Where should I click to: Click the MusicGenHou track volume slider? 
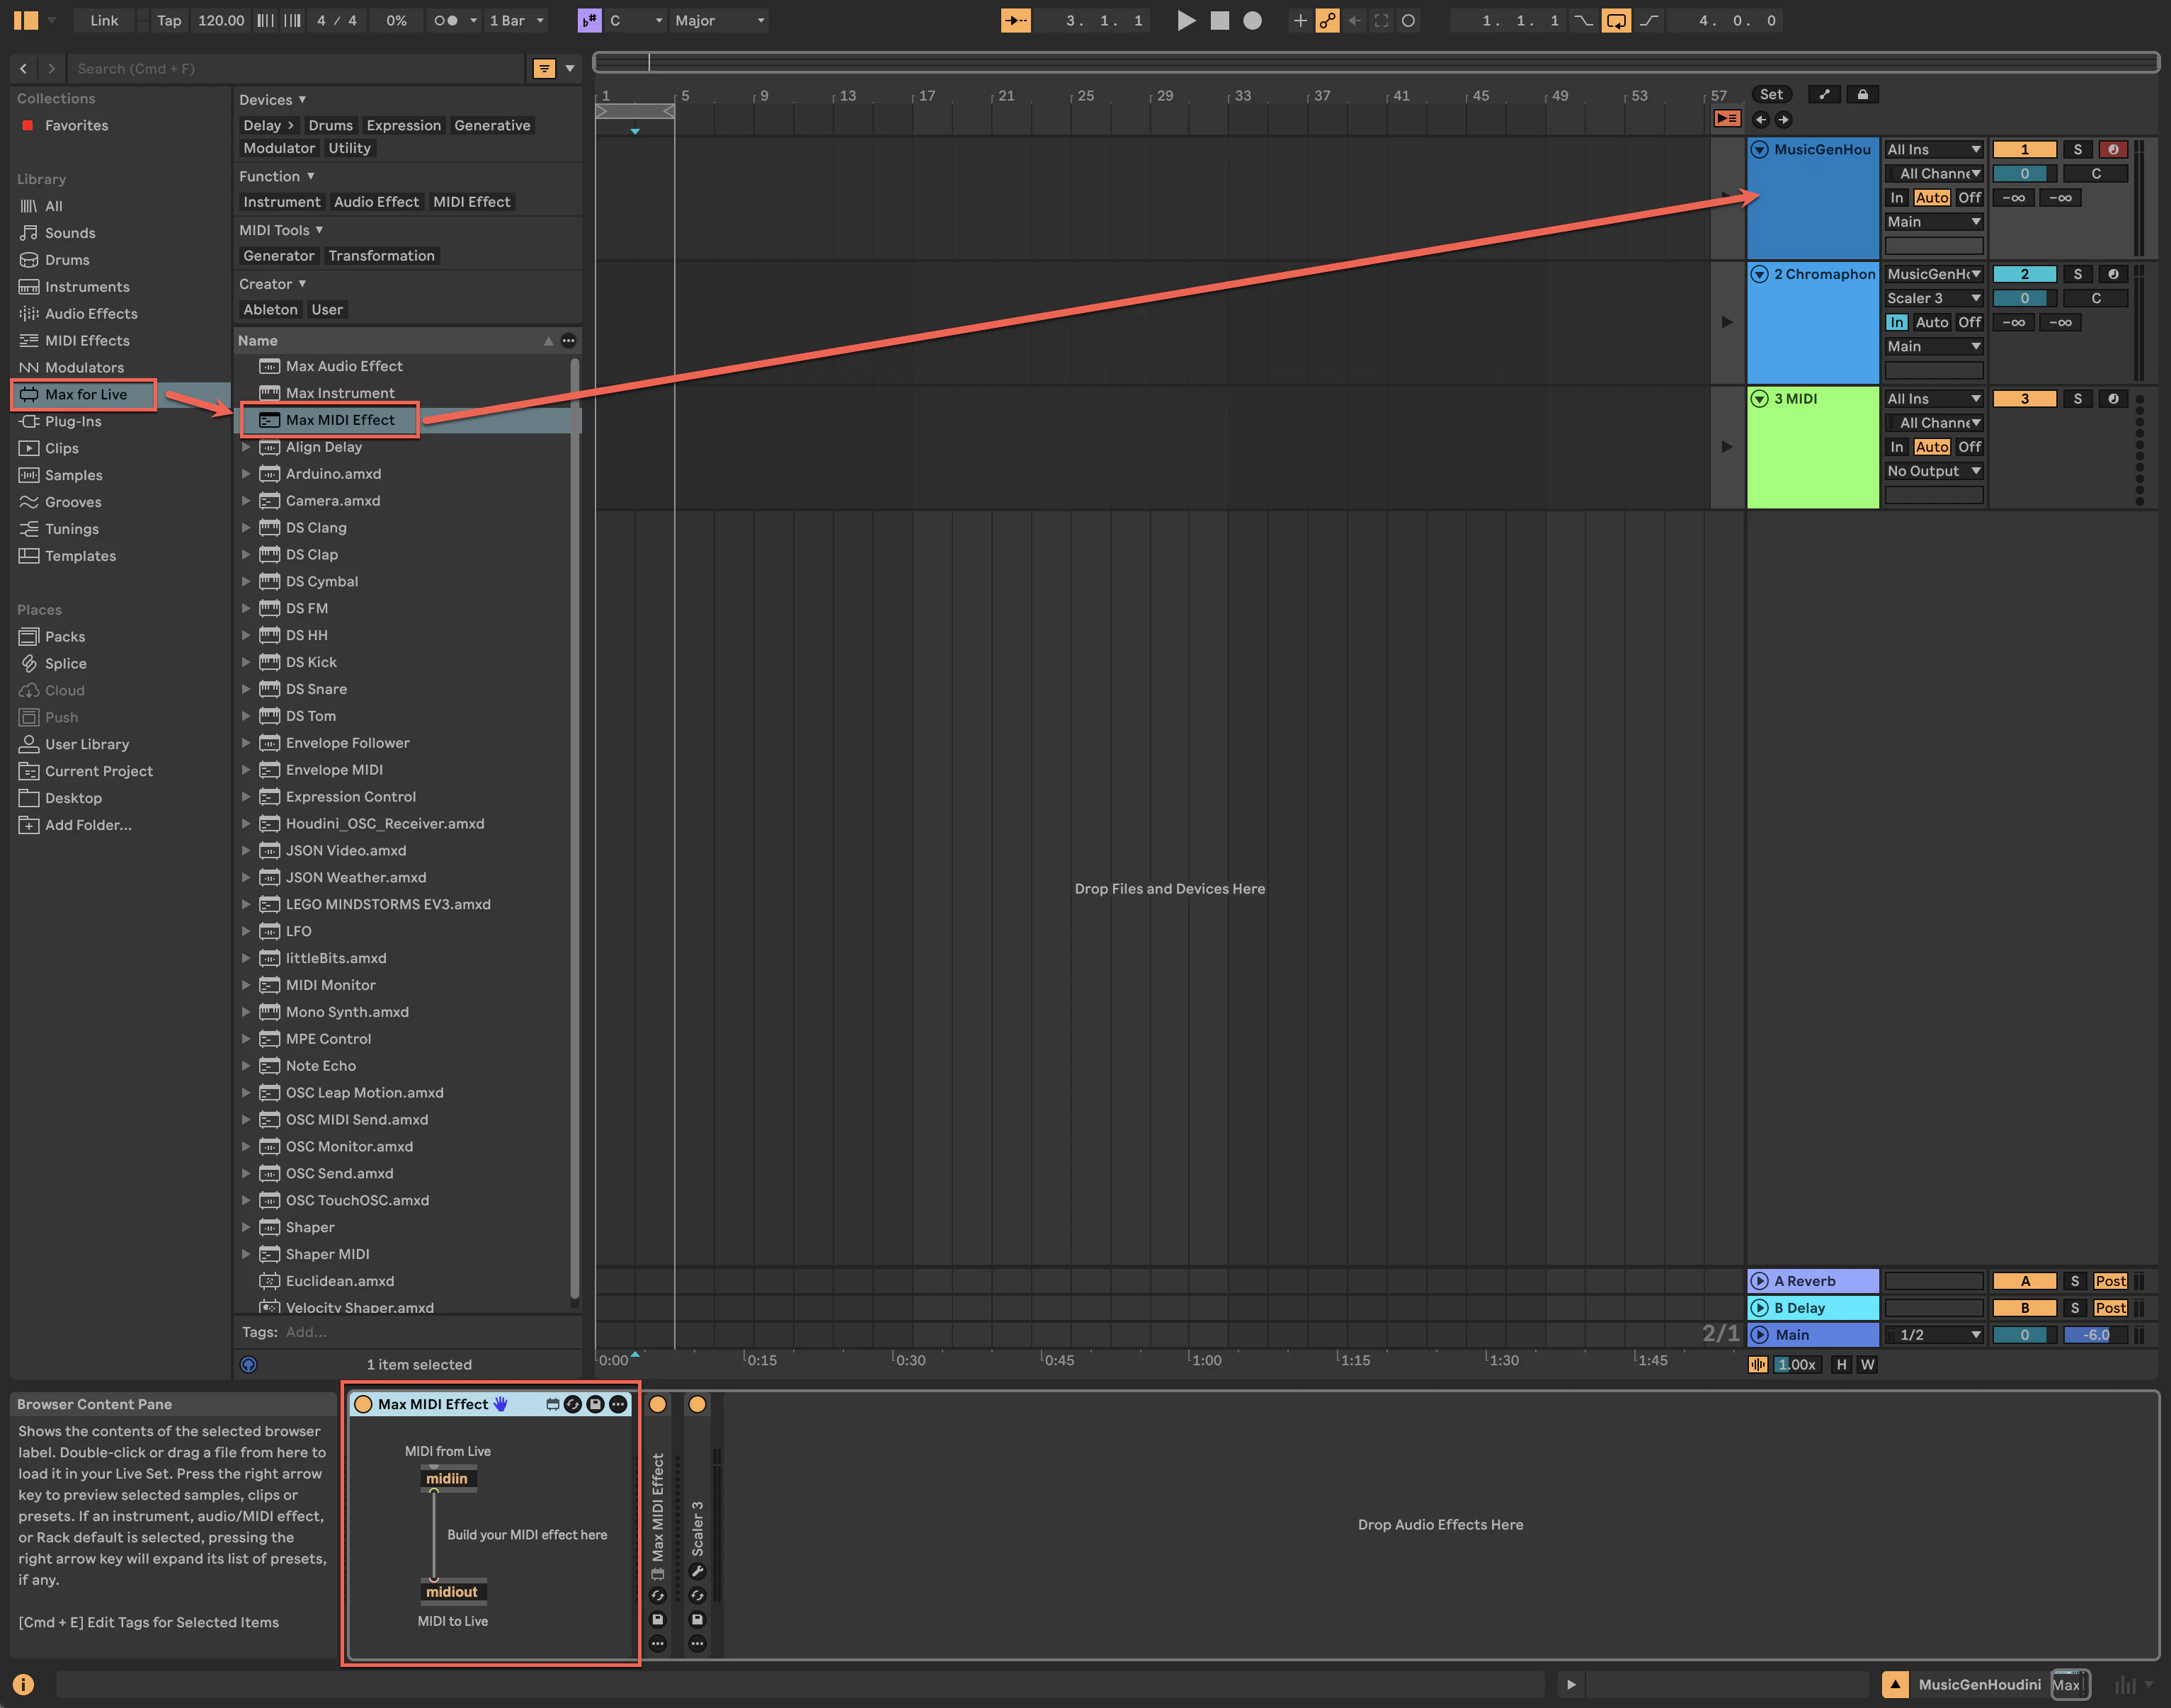[2024, 174]
